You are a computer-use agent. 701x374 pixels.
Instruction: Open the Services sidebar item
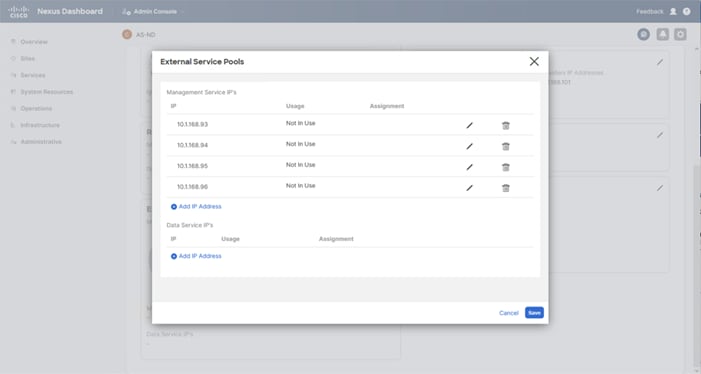(x=33, y=75)
